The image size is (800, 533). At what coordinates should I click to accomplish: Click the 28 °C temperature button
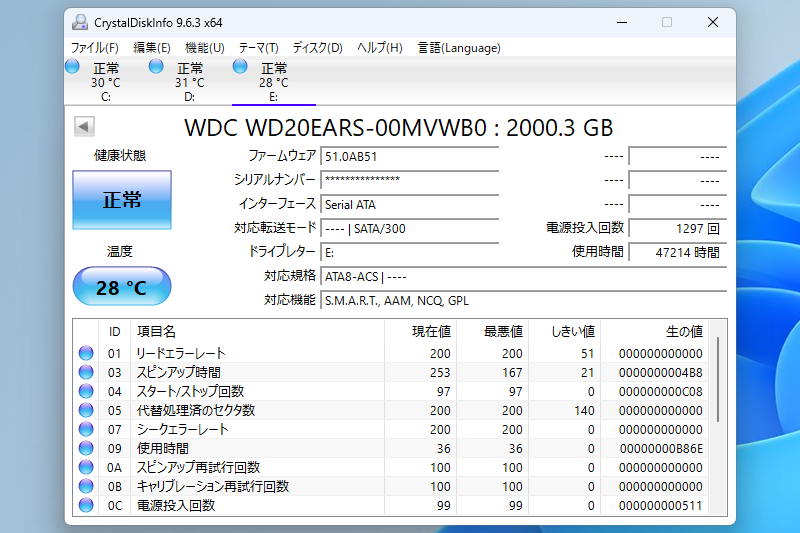point(122,286)
